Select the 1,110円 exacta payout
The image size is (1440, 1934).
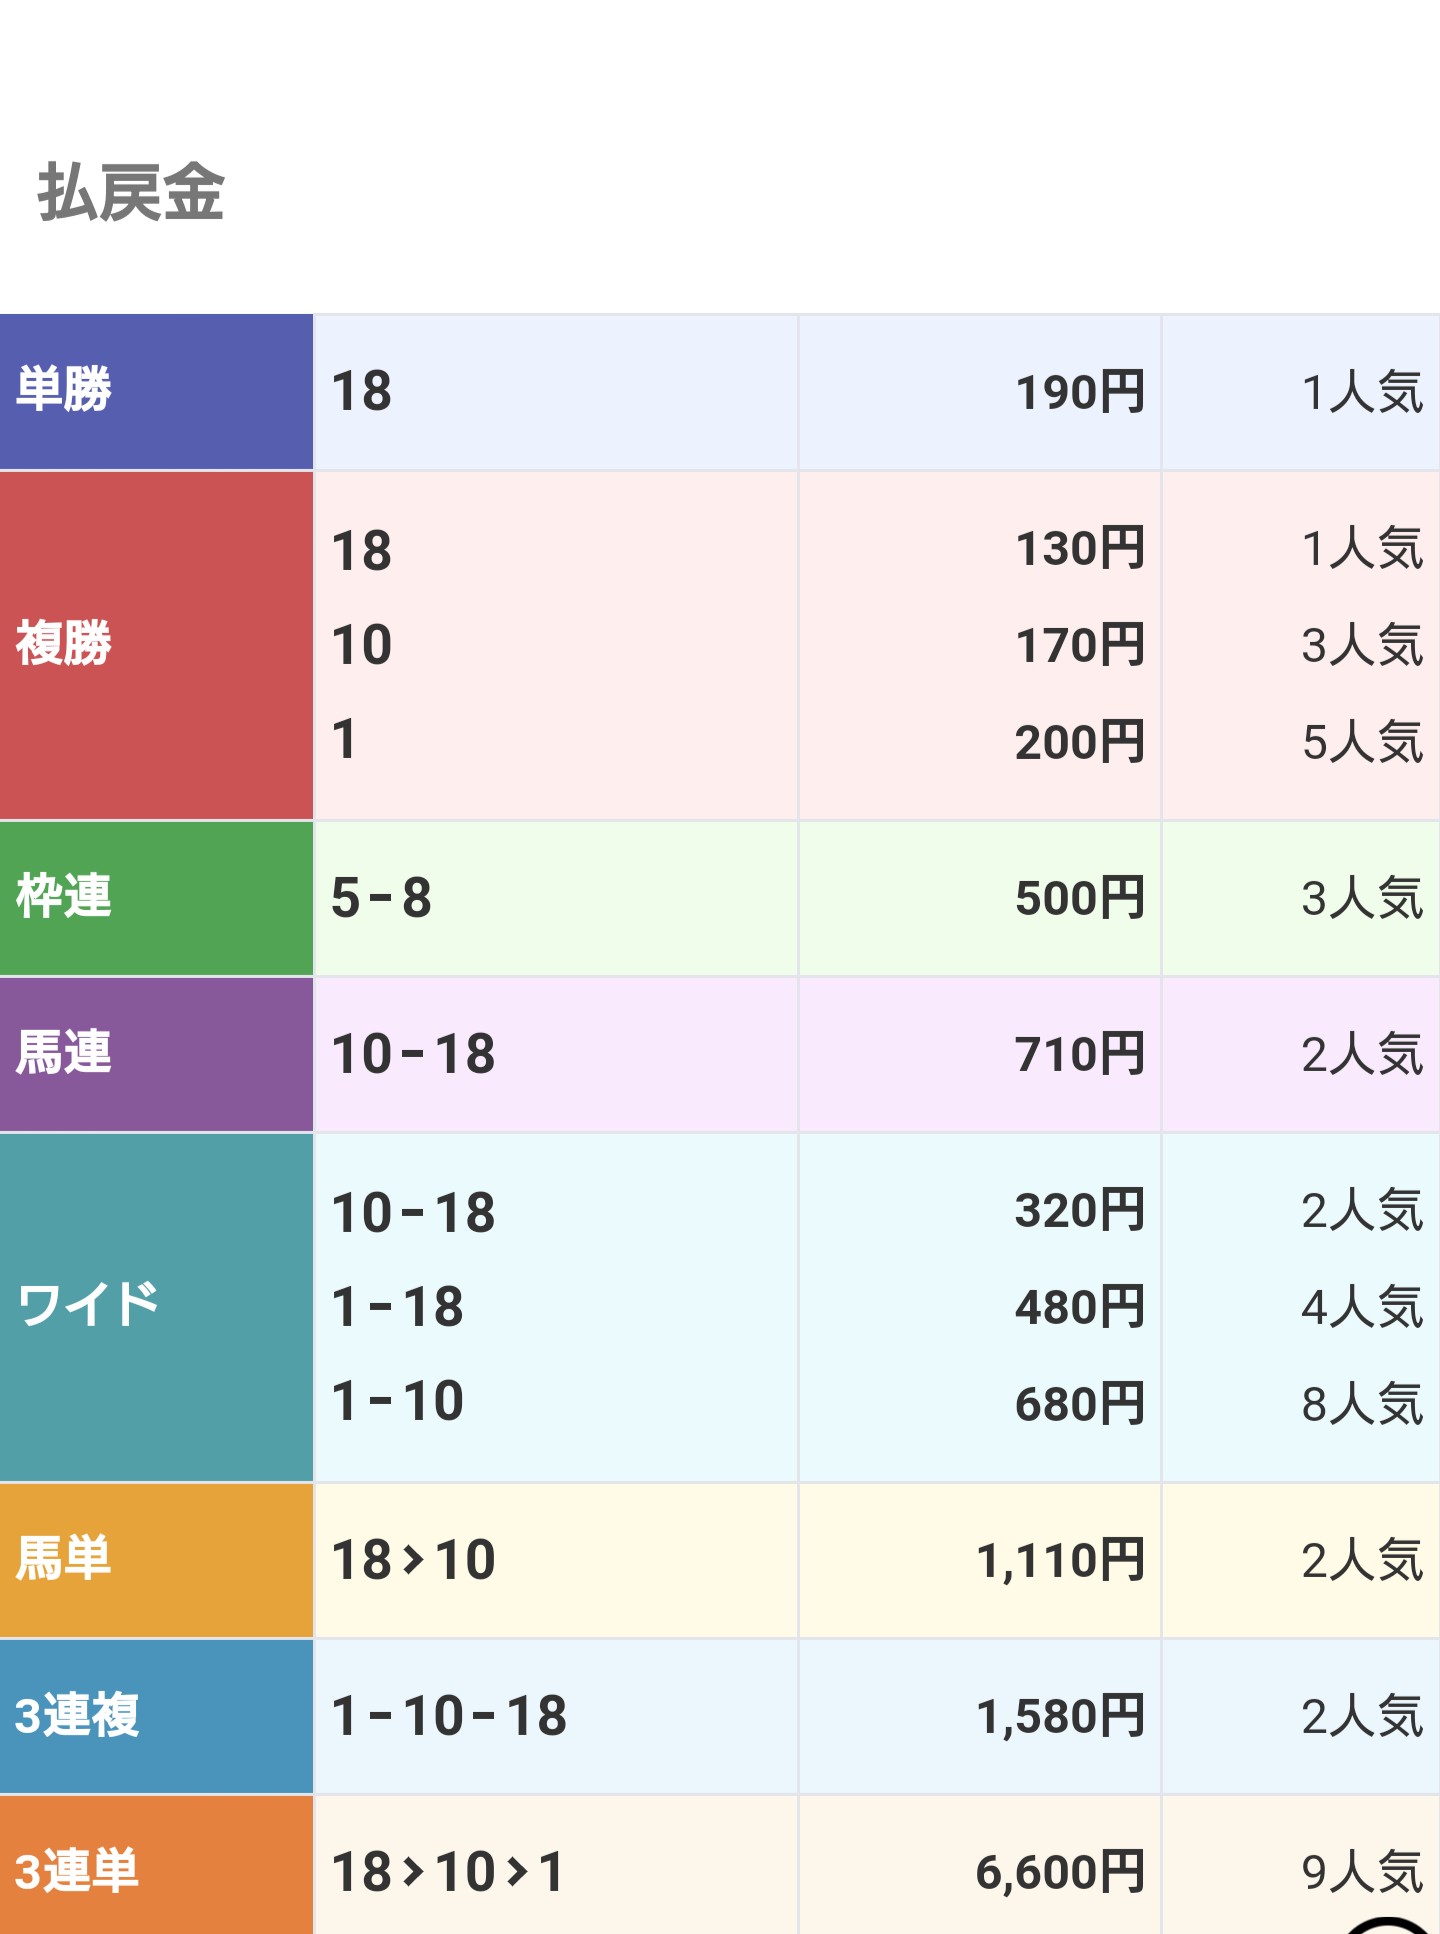point(1061,1560)
